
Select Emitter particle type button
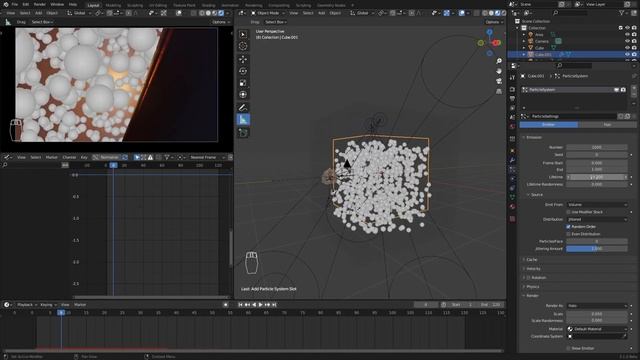(549, 124)
